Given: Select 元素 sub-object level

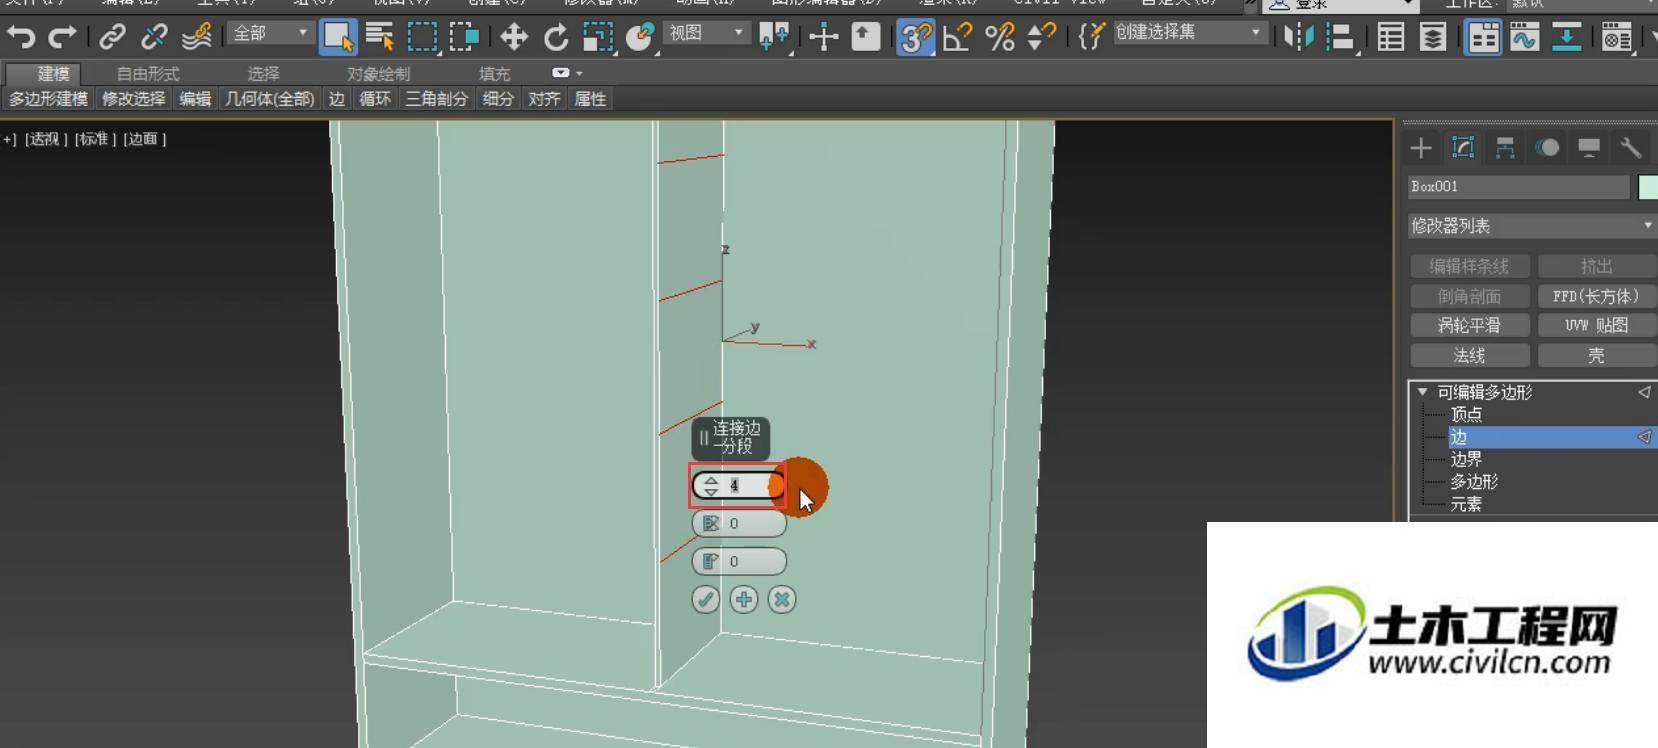Looking at the screenshot, I should click(1466, 504).
